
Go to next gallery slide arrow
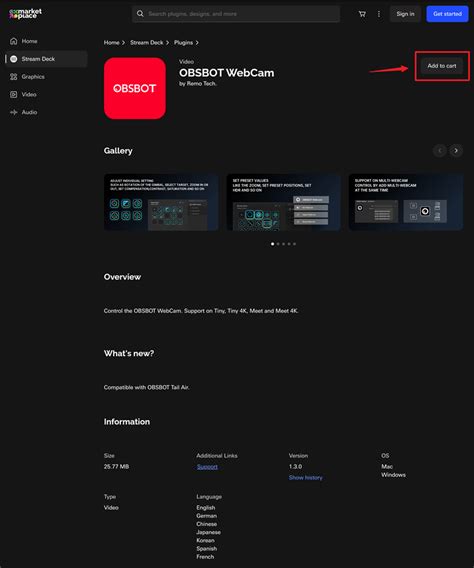point(456,150)
